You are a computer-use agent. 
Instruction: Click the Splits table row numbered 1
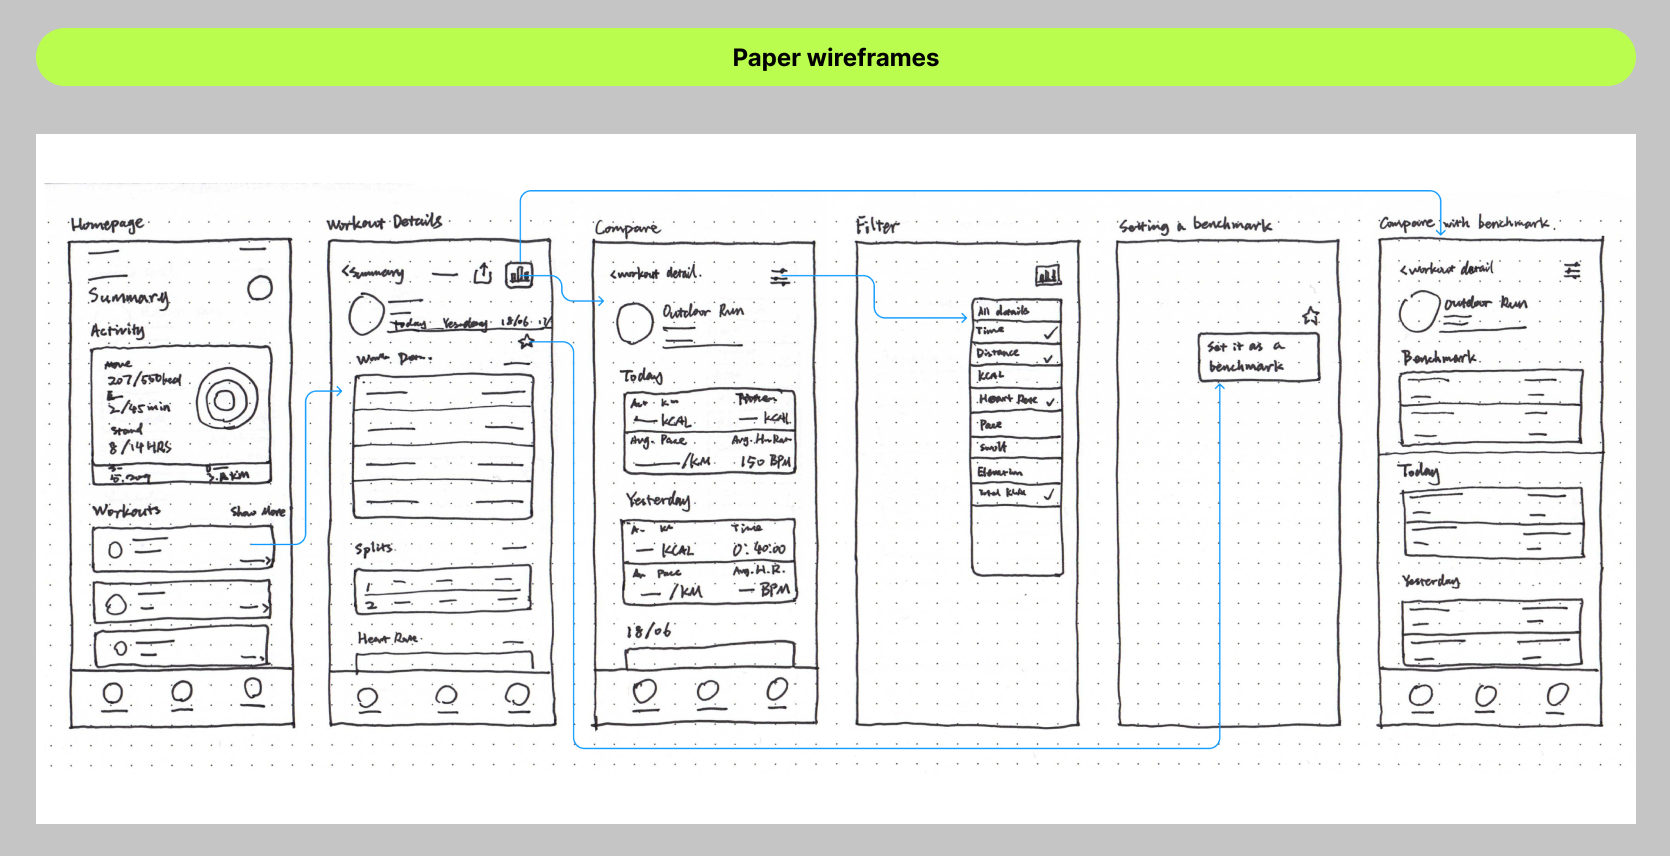point(443,582)
